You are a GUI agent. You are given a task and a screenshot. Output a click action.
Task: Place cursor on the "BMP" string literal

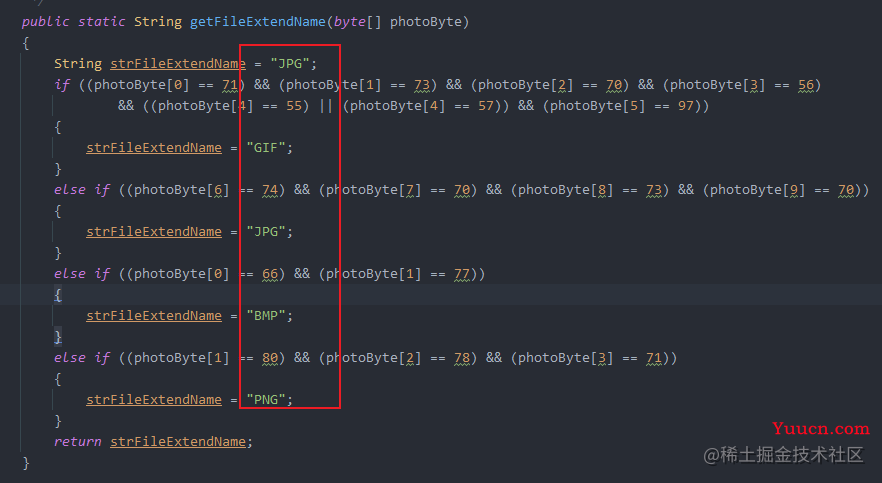pyautogui.click(x=270, y=315)
